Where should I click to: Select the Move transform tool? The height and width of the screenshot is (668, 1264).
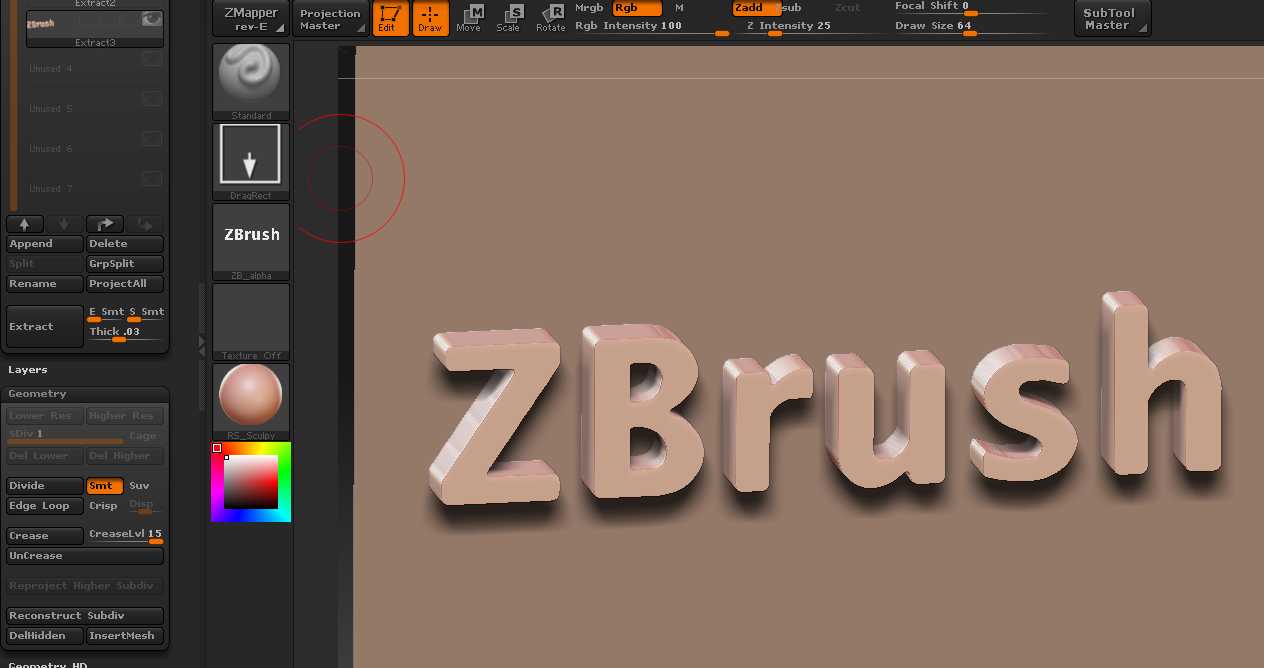[x=468, y=18]
